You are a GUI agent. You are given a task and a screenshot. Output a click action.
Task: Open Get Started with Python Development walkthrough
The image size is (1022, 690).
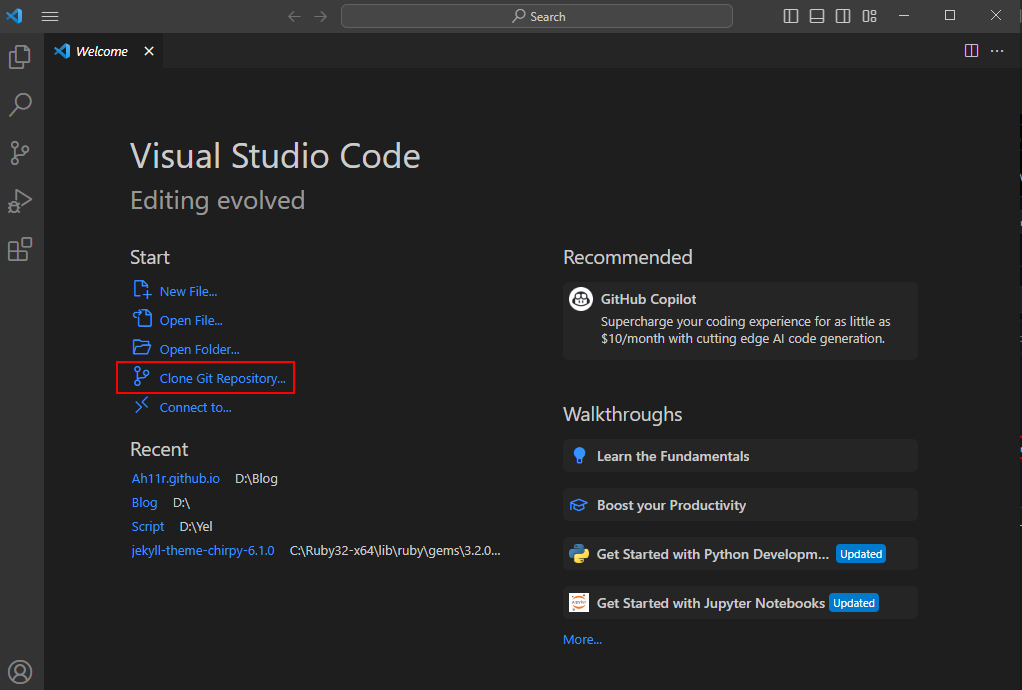[x=740, y=554]
